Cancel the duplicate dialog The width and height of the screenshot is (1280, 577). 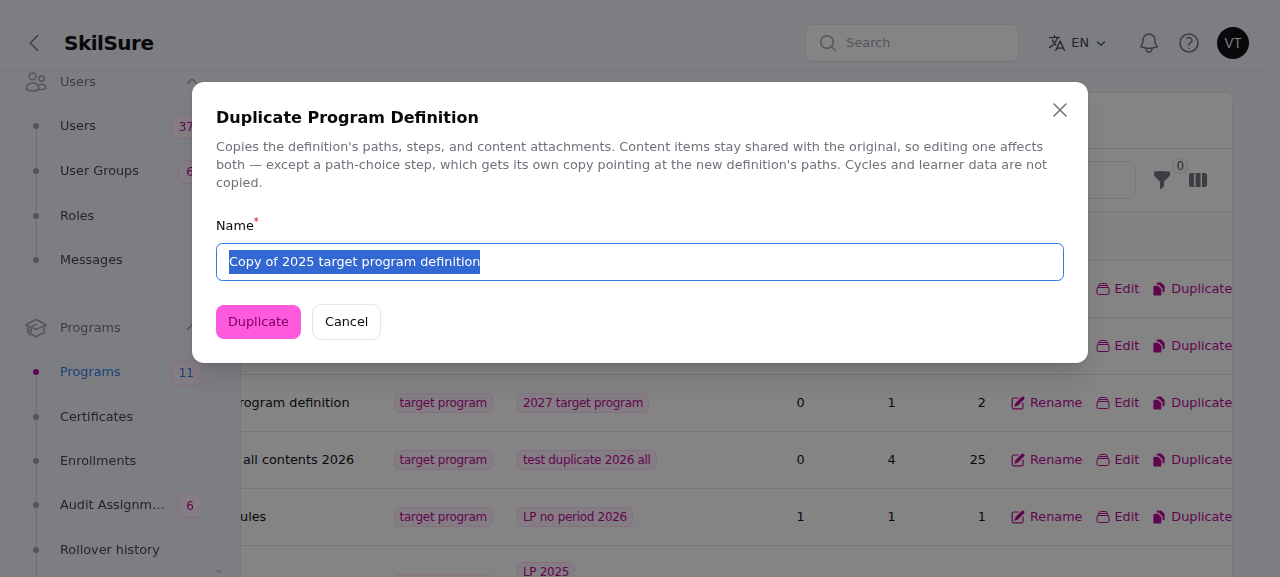346,322
